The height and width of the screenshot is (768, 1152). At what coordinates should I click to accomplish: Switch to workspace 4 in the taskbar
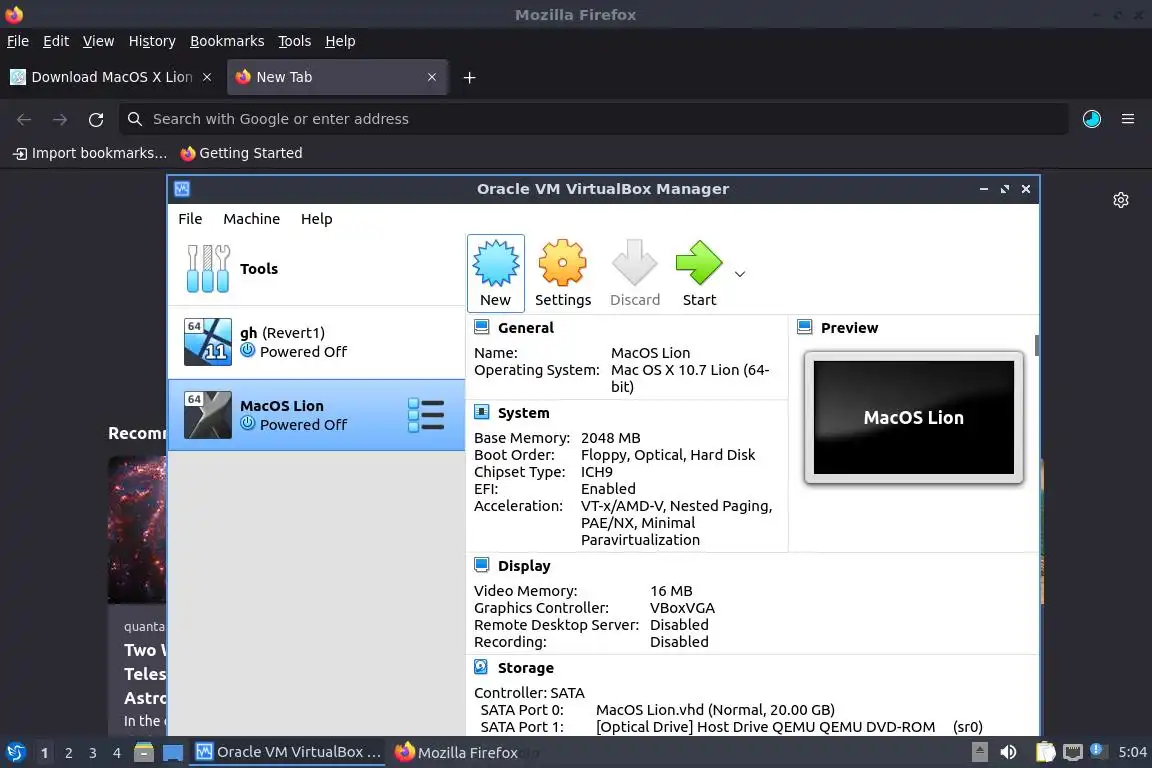117,753
